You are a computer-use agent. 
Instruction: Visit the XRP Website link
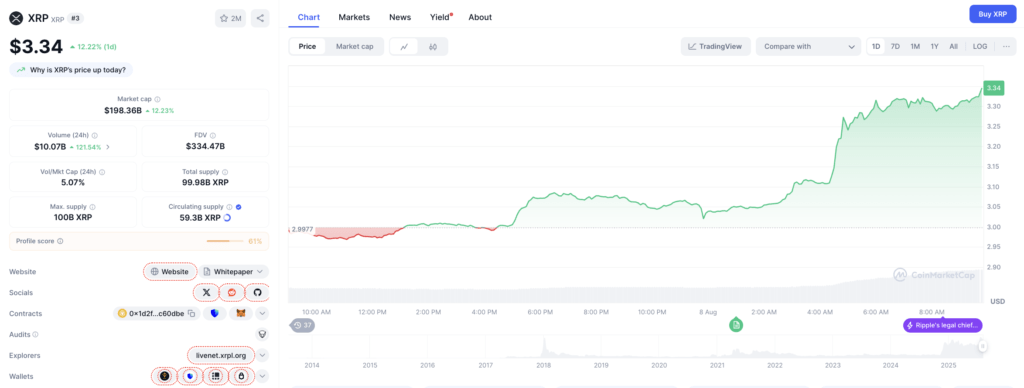coord(170,271)
